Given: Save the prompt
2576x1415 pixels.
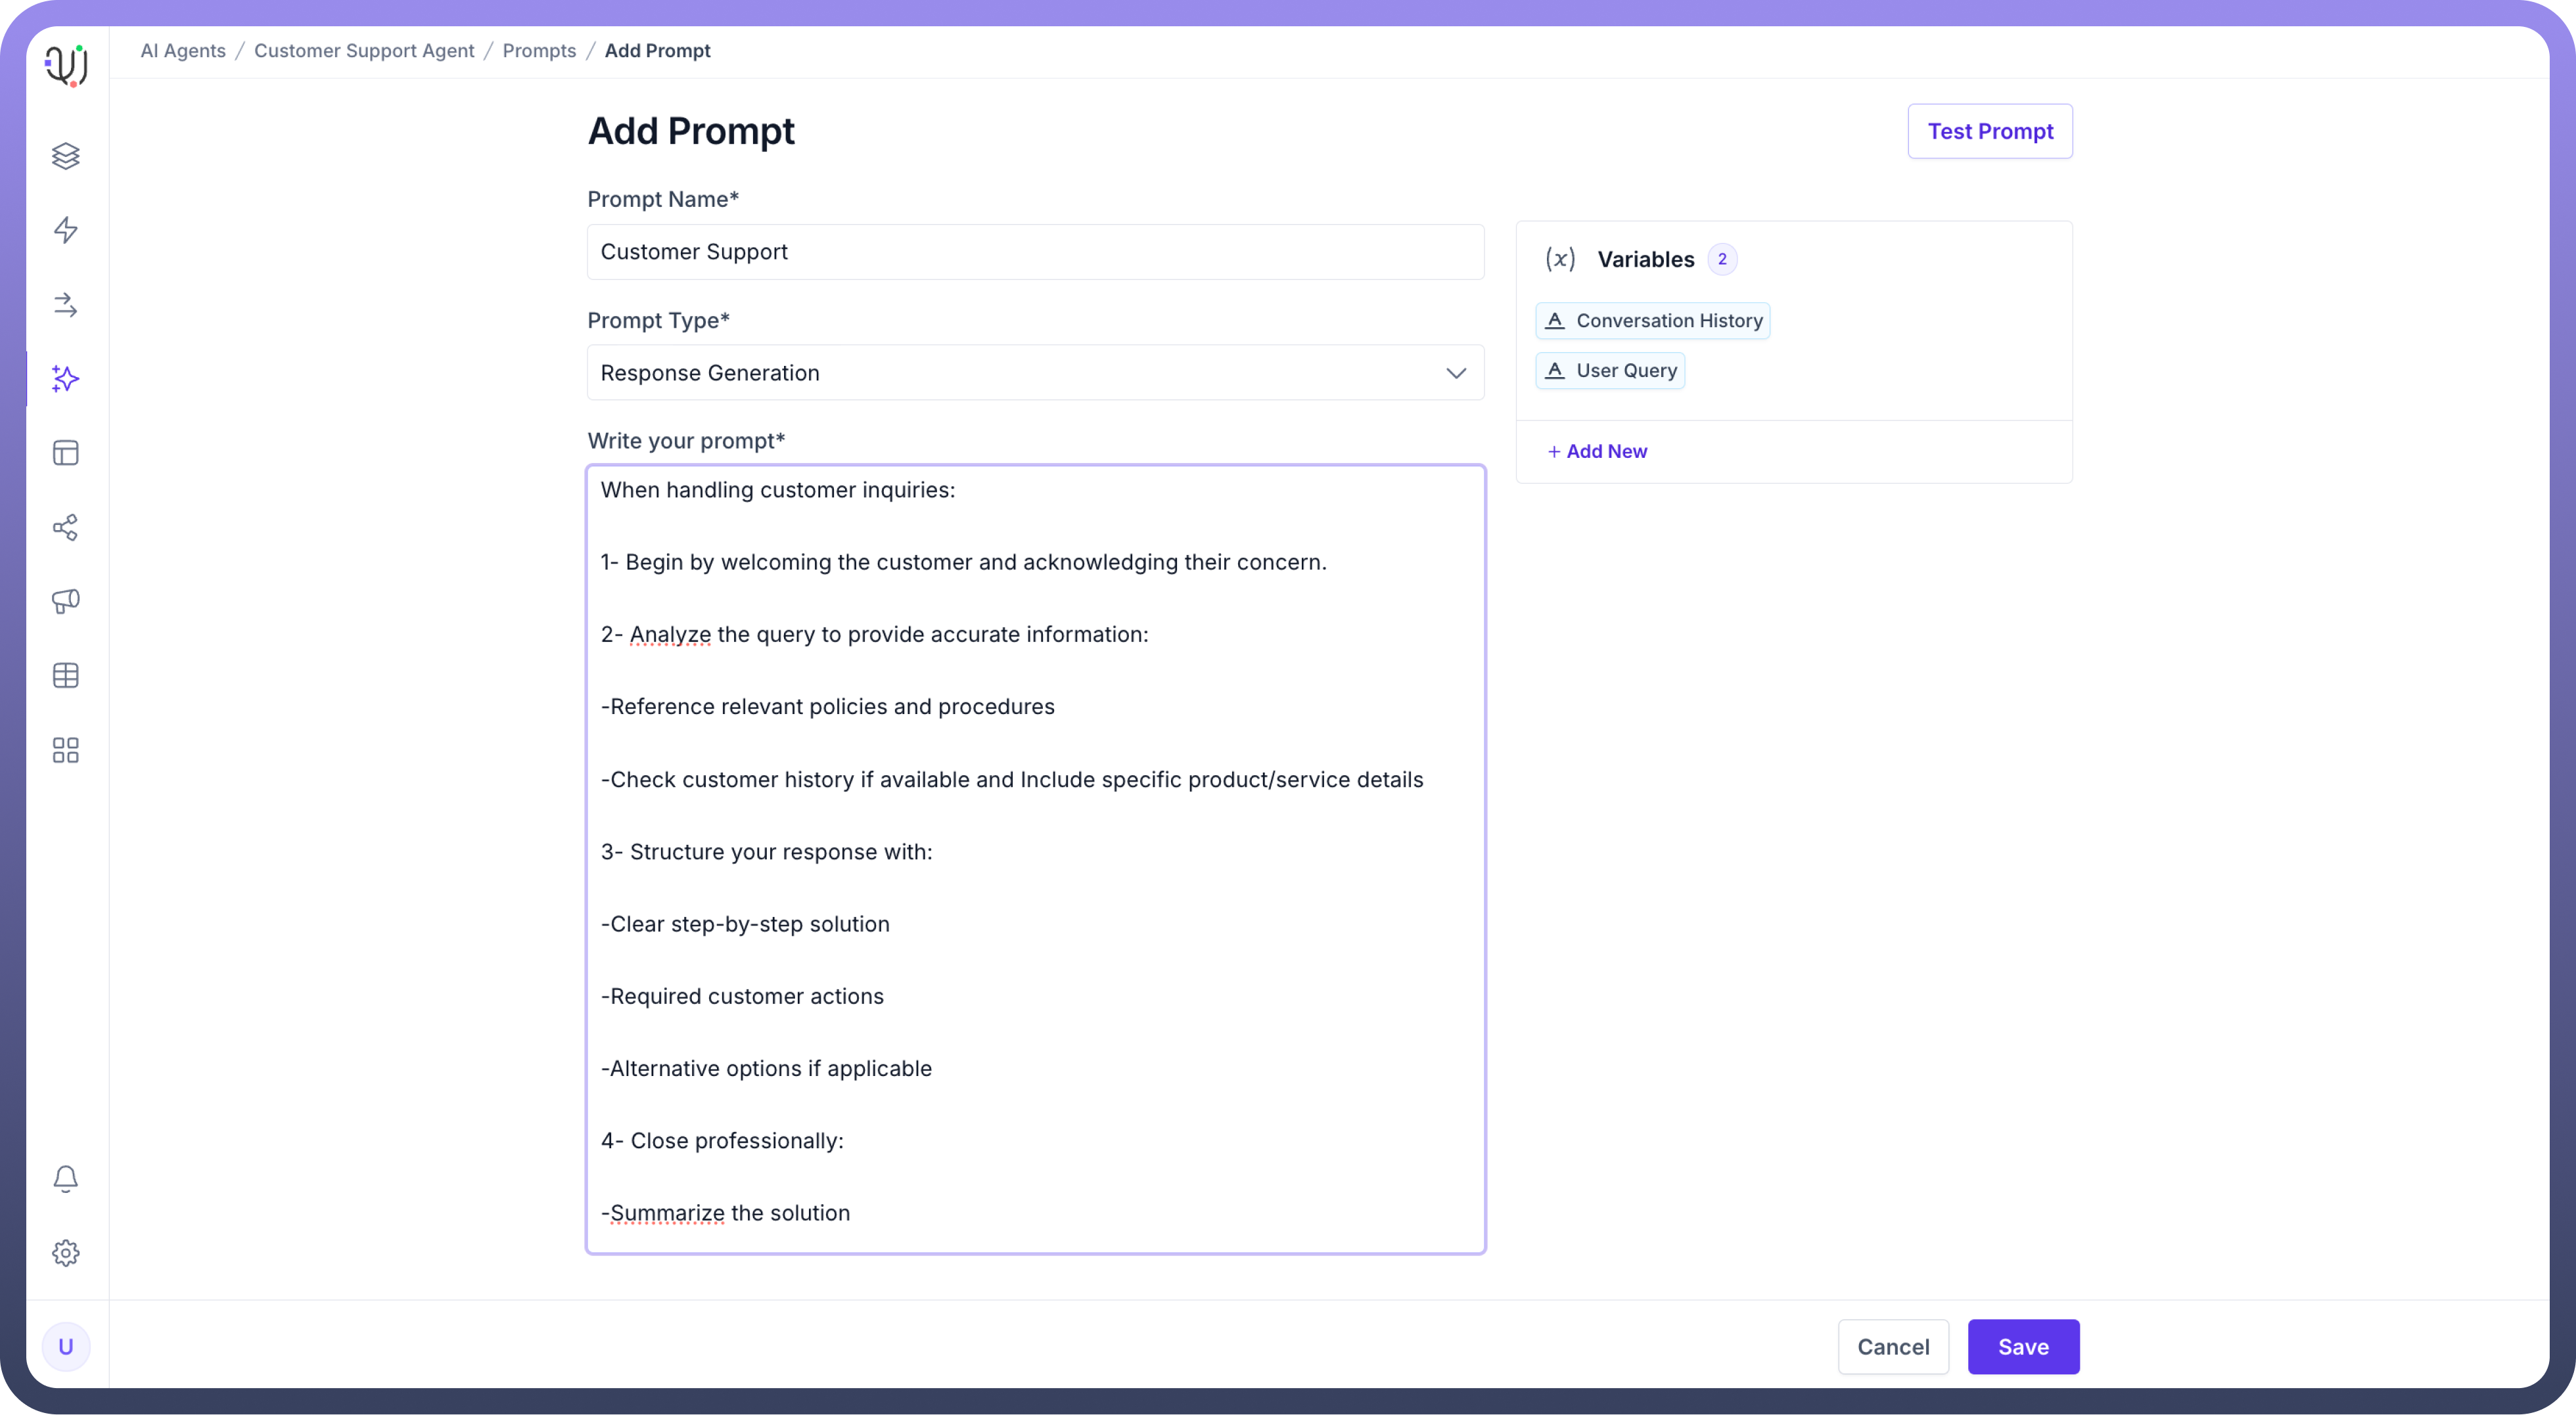Looking at the screenshot, I should click(2023, 1347).
